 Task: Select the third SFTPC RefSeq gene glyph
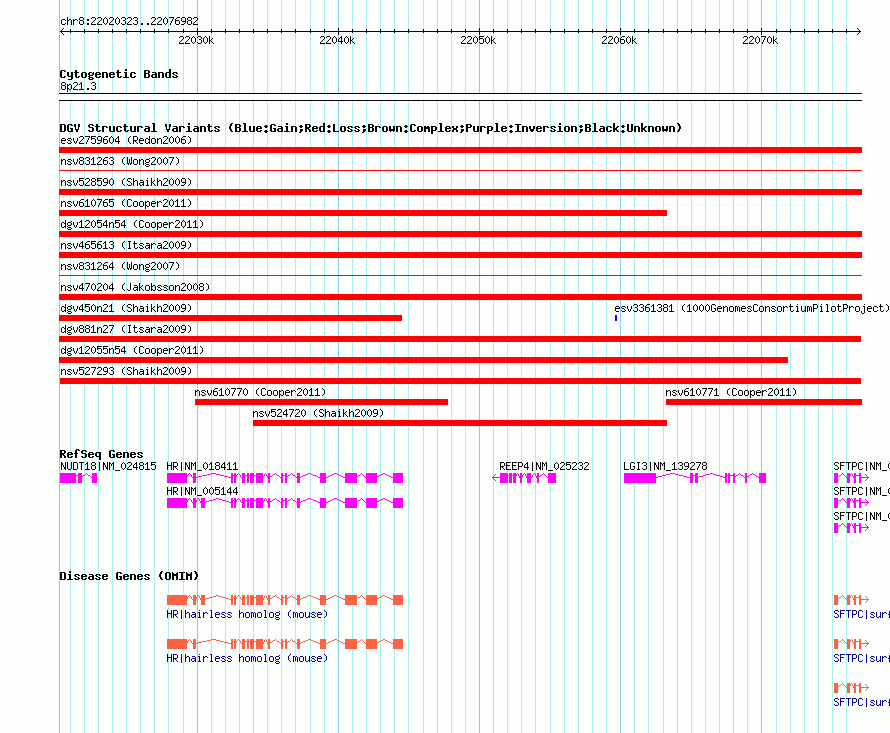pyautogui.click(x=851, y=528)
